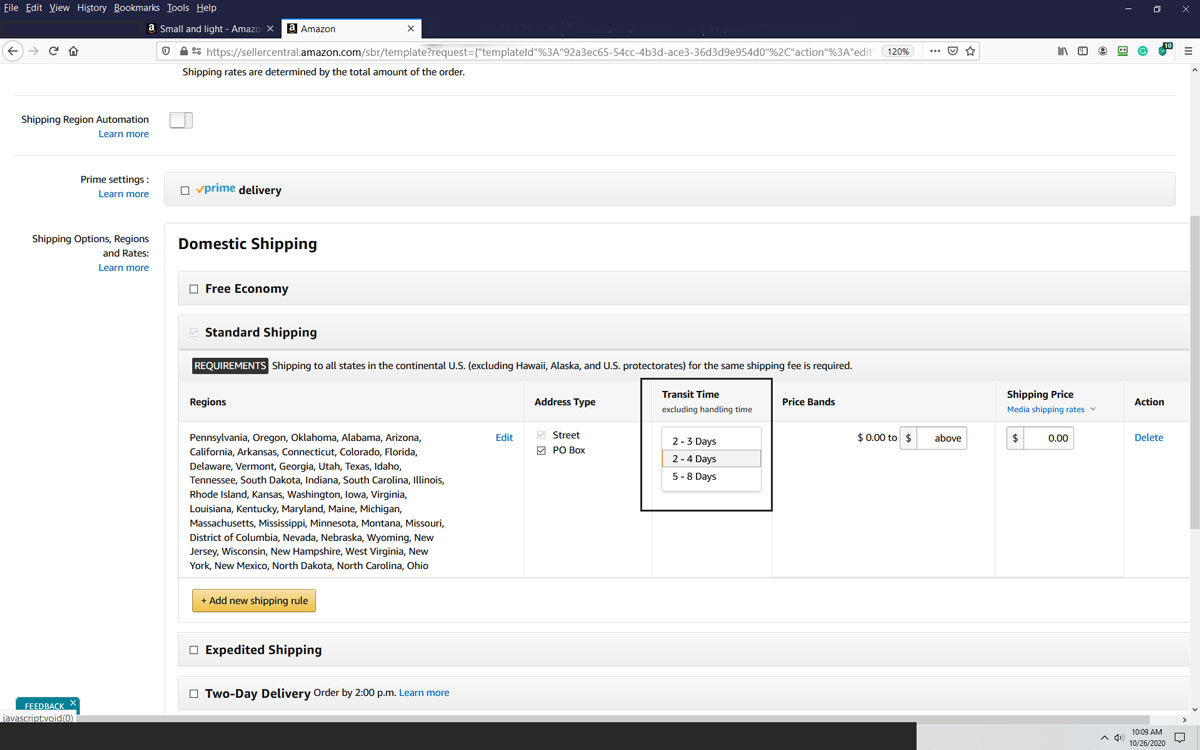
Task: Click the Grammarly extension icon
Action: click(1142, 51)
